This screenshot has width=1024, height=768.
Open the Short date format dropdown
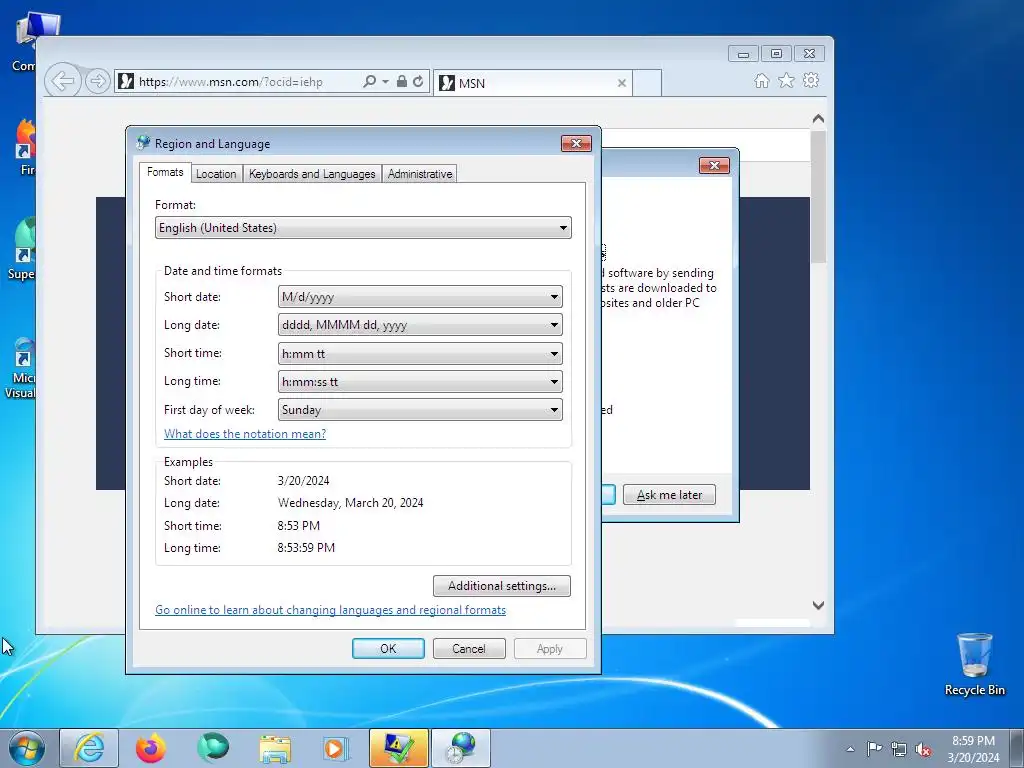(x=420, y=297)
